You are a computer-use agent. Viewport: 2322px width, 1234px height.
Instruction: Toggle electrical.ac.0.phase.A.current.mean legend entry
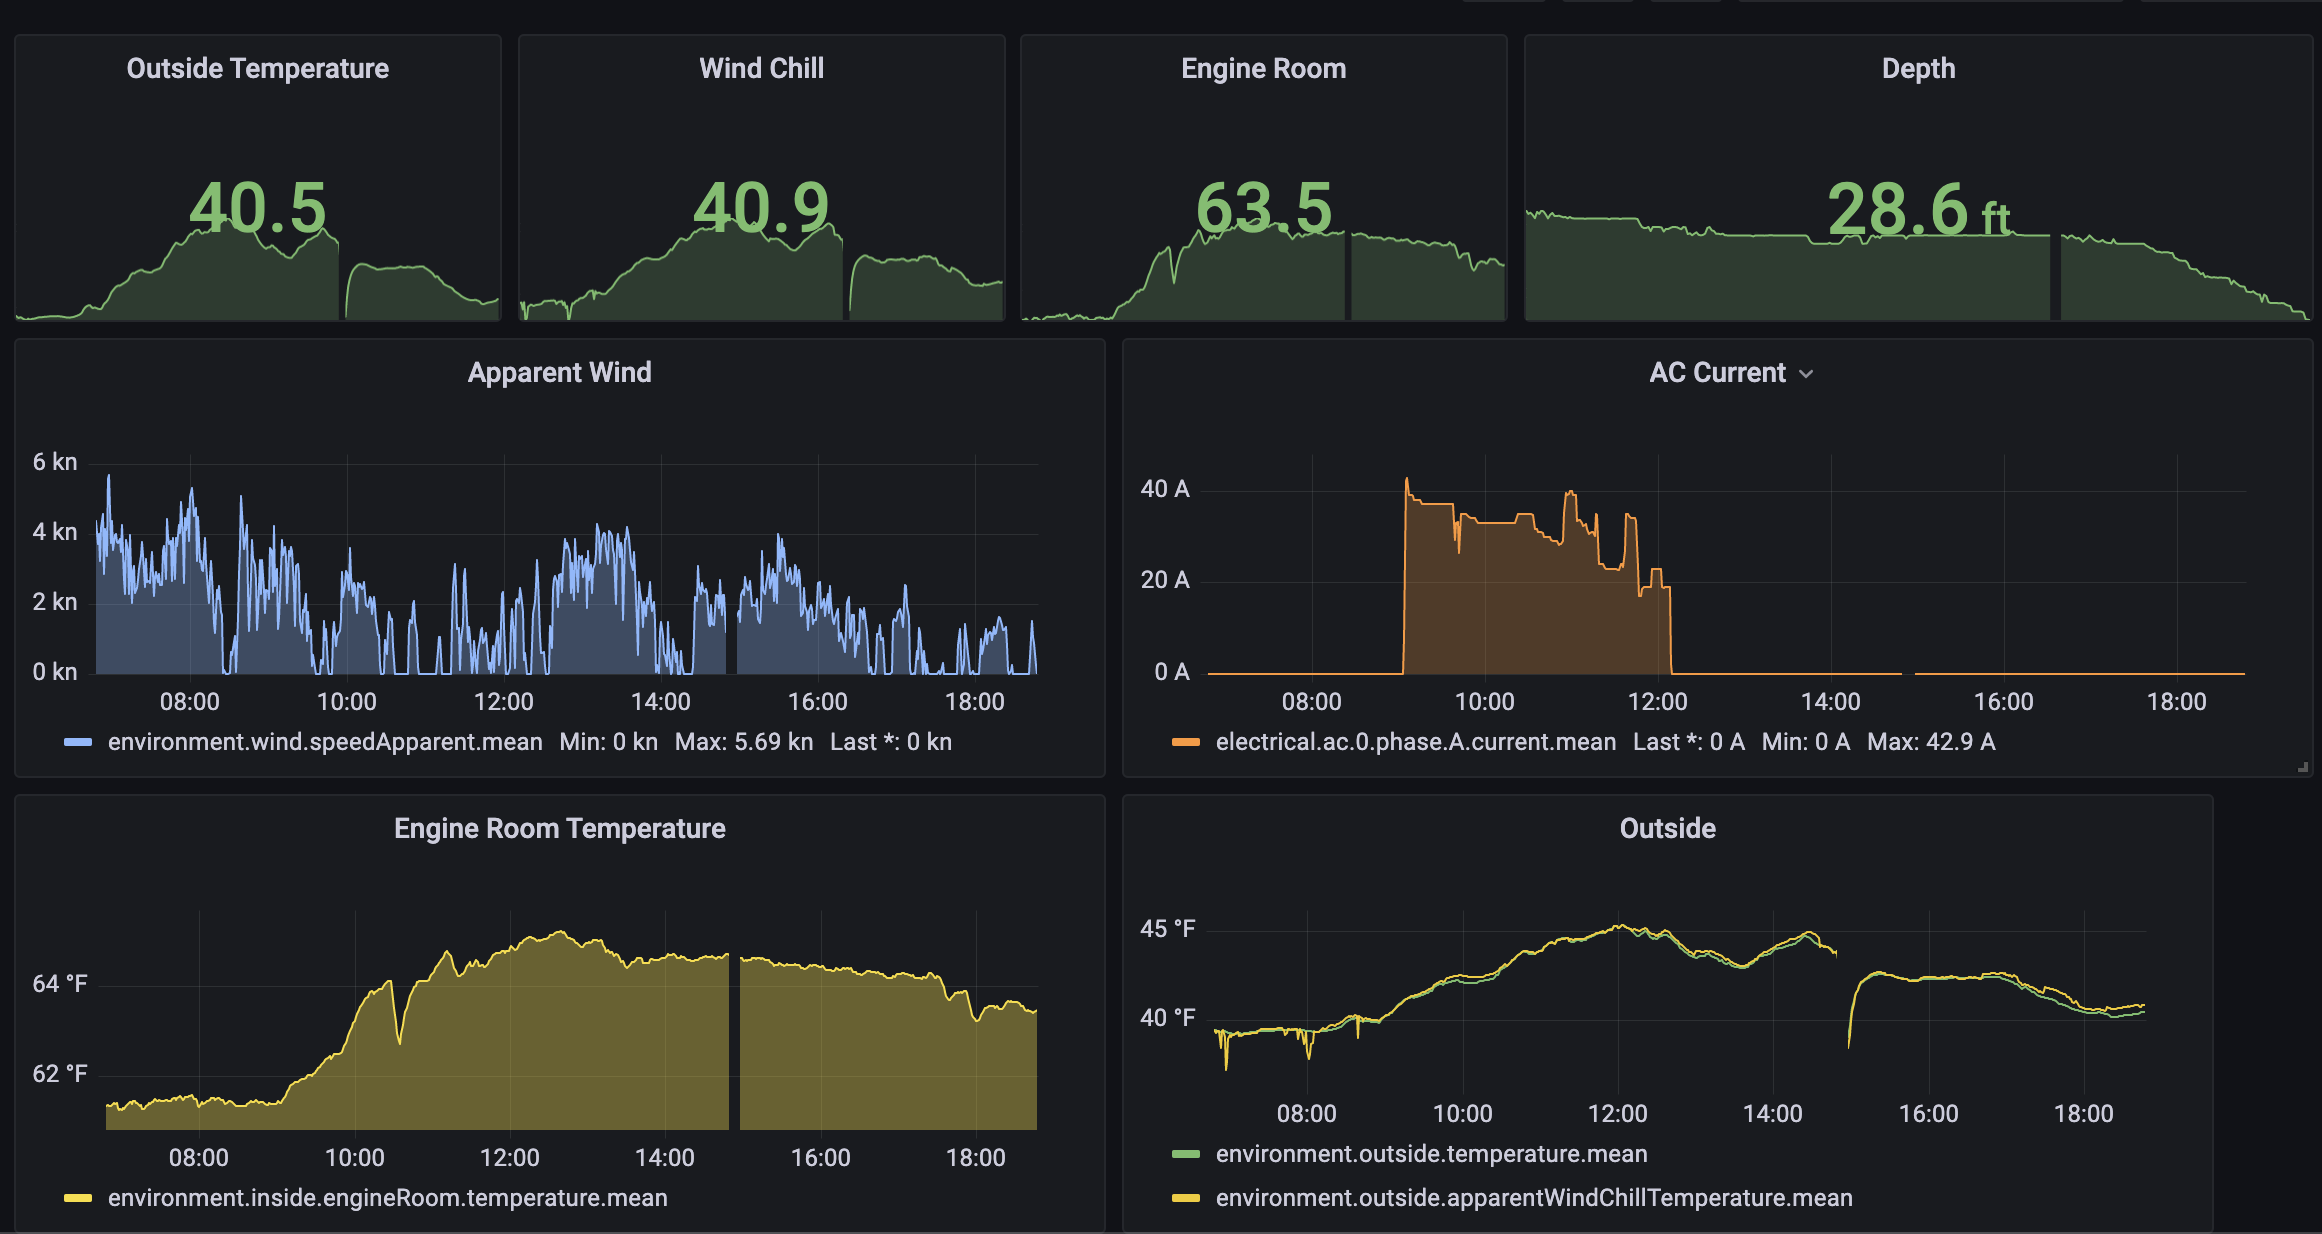click(1415, 742)
